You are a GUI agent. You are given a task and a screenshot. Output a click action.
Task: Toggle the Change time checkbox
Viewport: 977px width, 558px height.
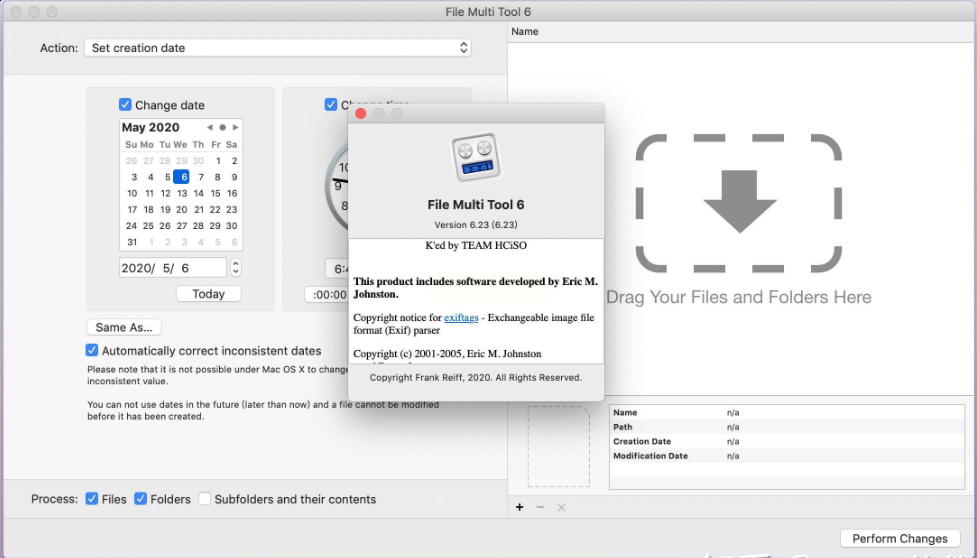[x=331, y=105]
